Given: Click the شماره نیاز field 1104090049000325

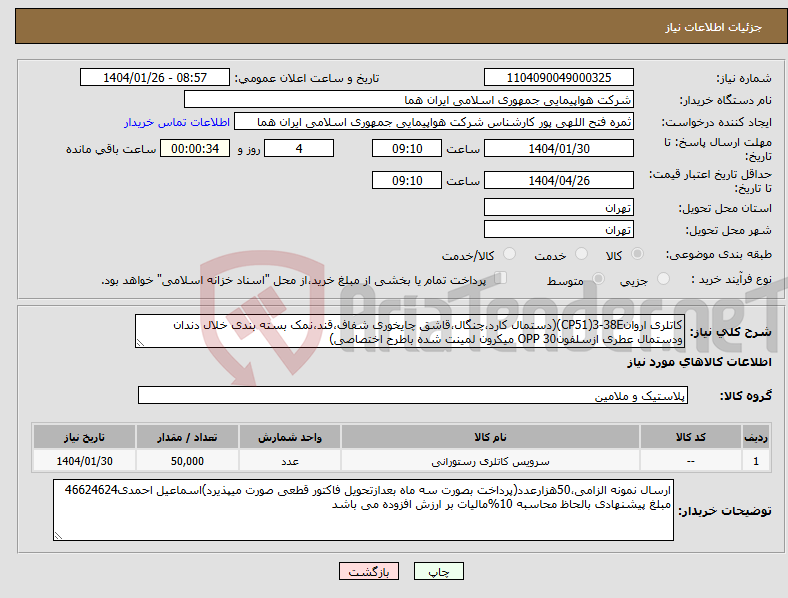Looking at the screenshot, I should (559, 77).
